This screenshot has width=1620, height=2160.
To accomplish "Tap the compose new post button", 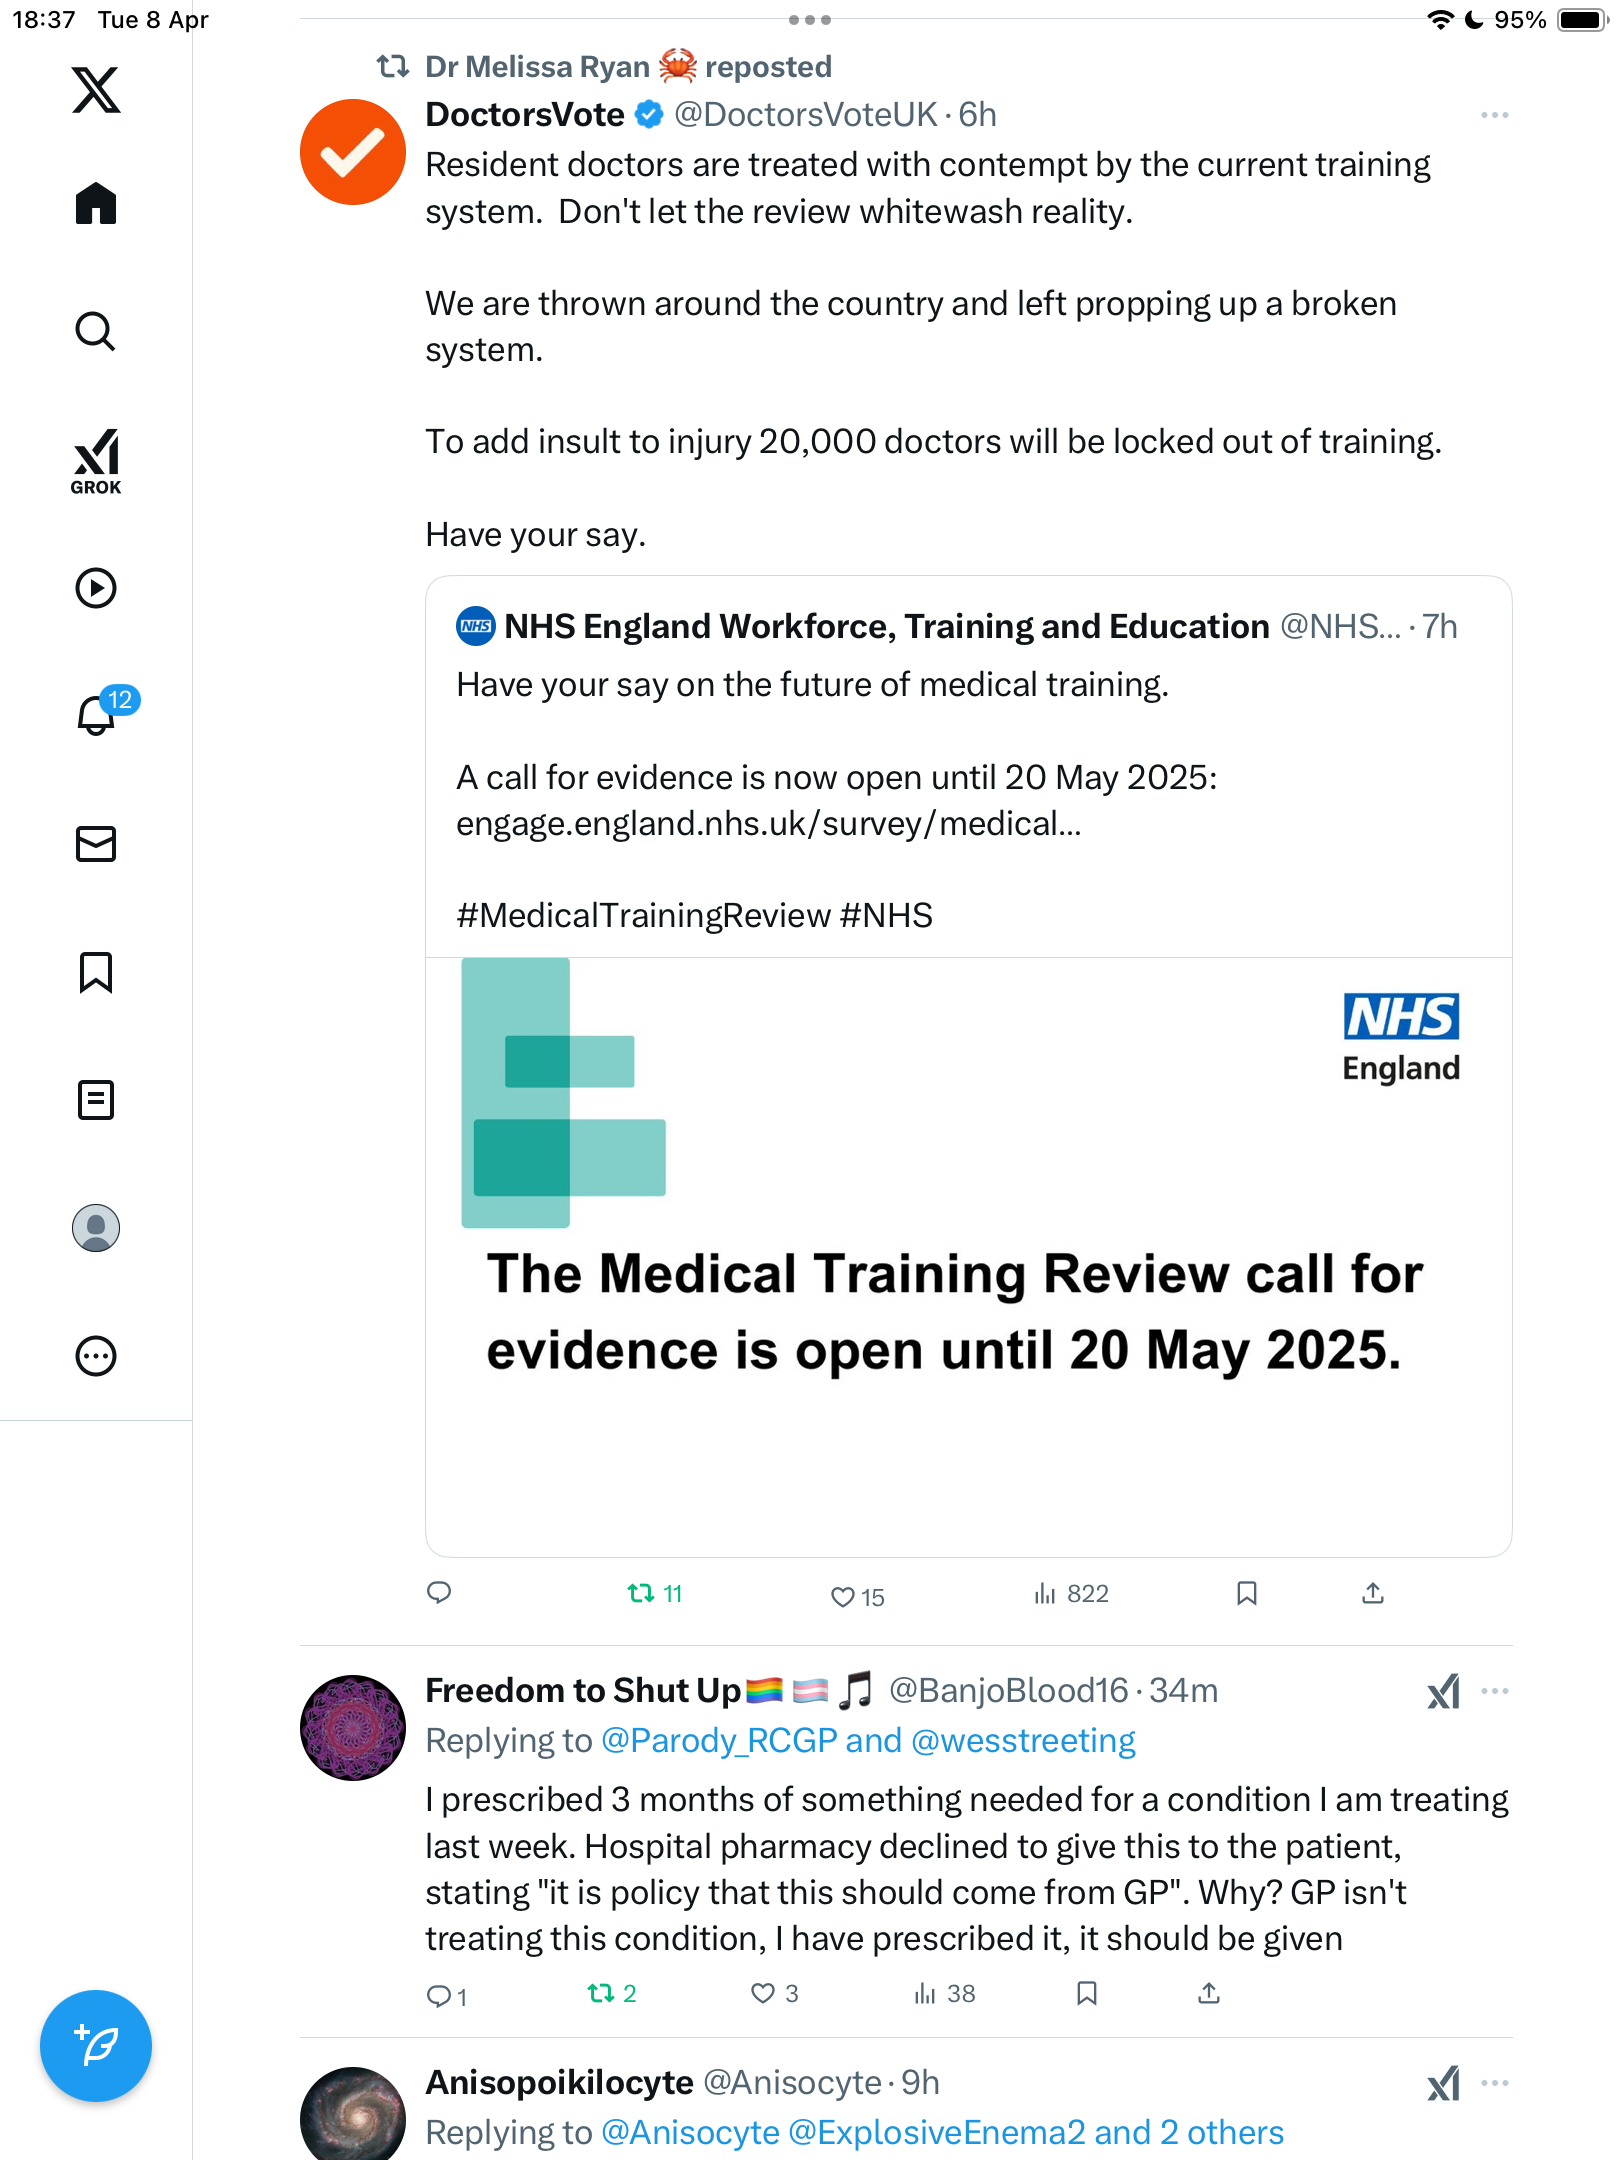I will point(96,2046).
